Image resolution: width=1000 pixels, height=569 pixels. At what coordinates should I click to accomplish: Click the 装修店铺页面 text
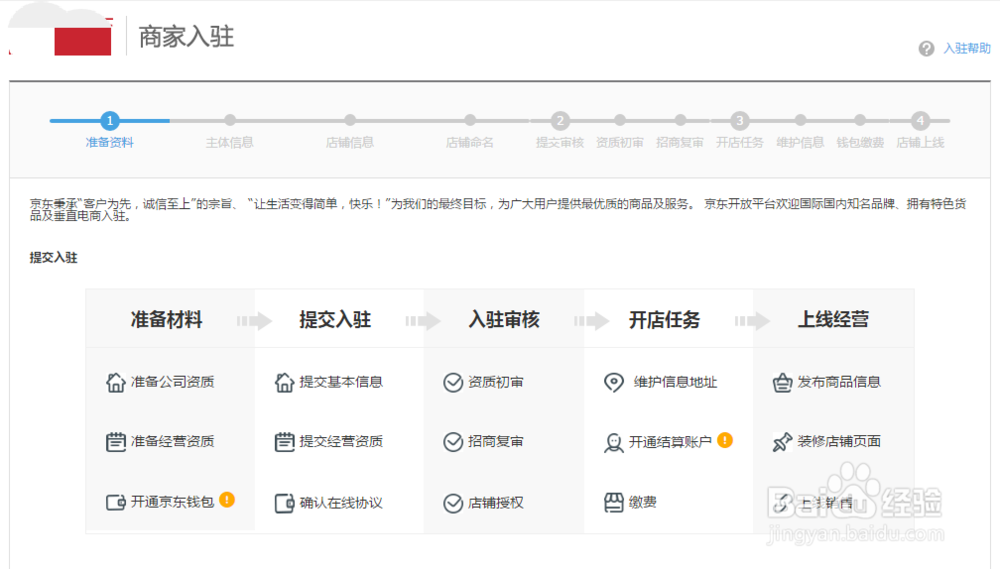[839, 441]
